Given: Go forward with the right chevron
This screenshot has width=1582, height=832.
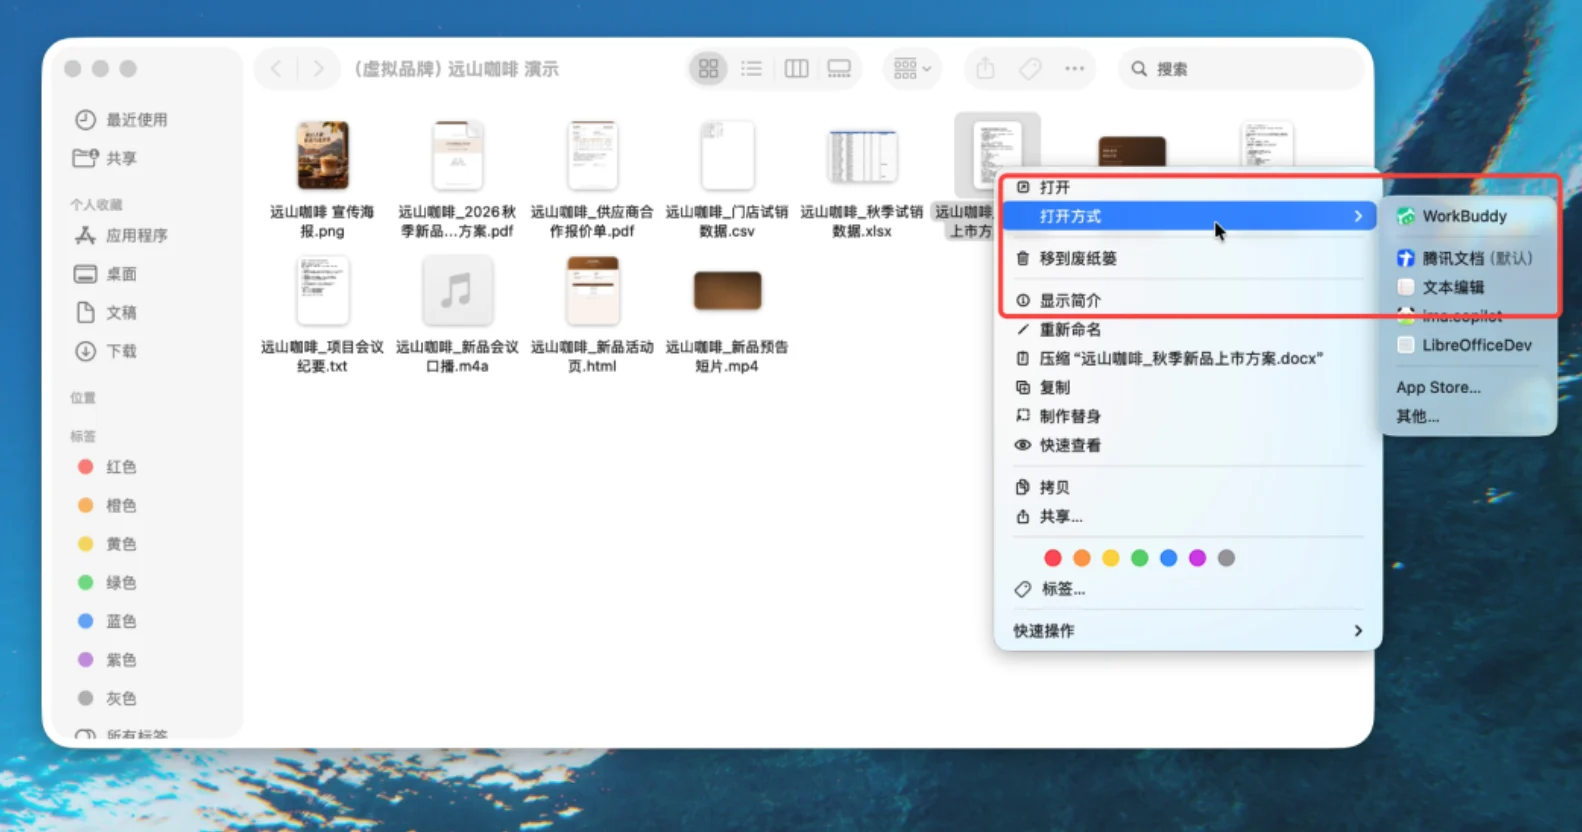Looking at the screenshot, I should (x=318, y=69).
